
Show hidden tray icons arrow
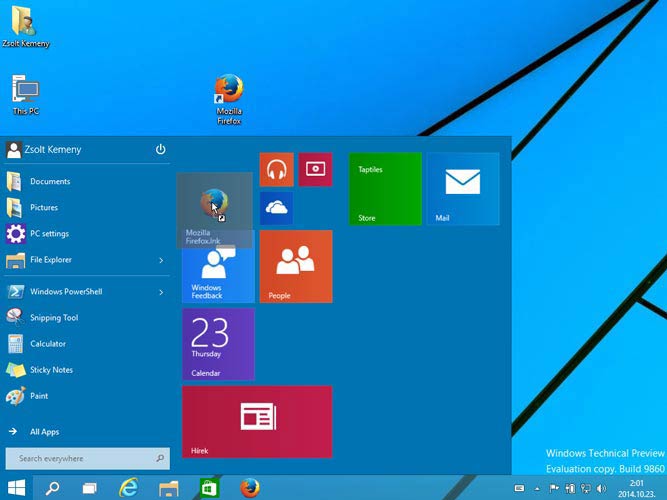click(537, 489)
